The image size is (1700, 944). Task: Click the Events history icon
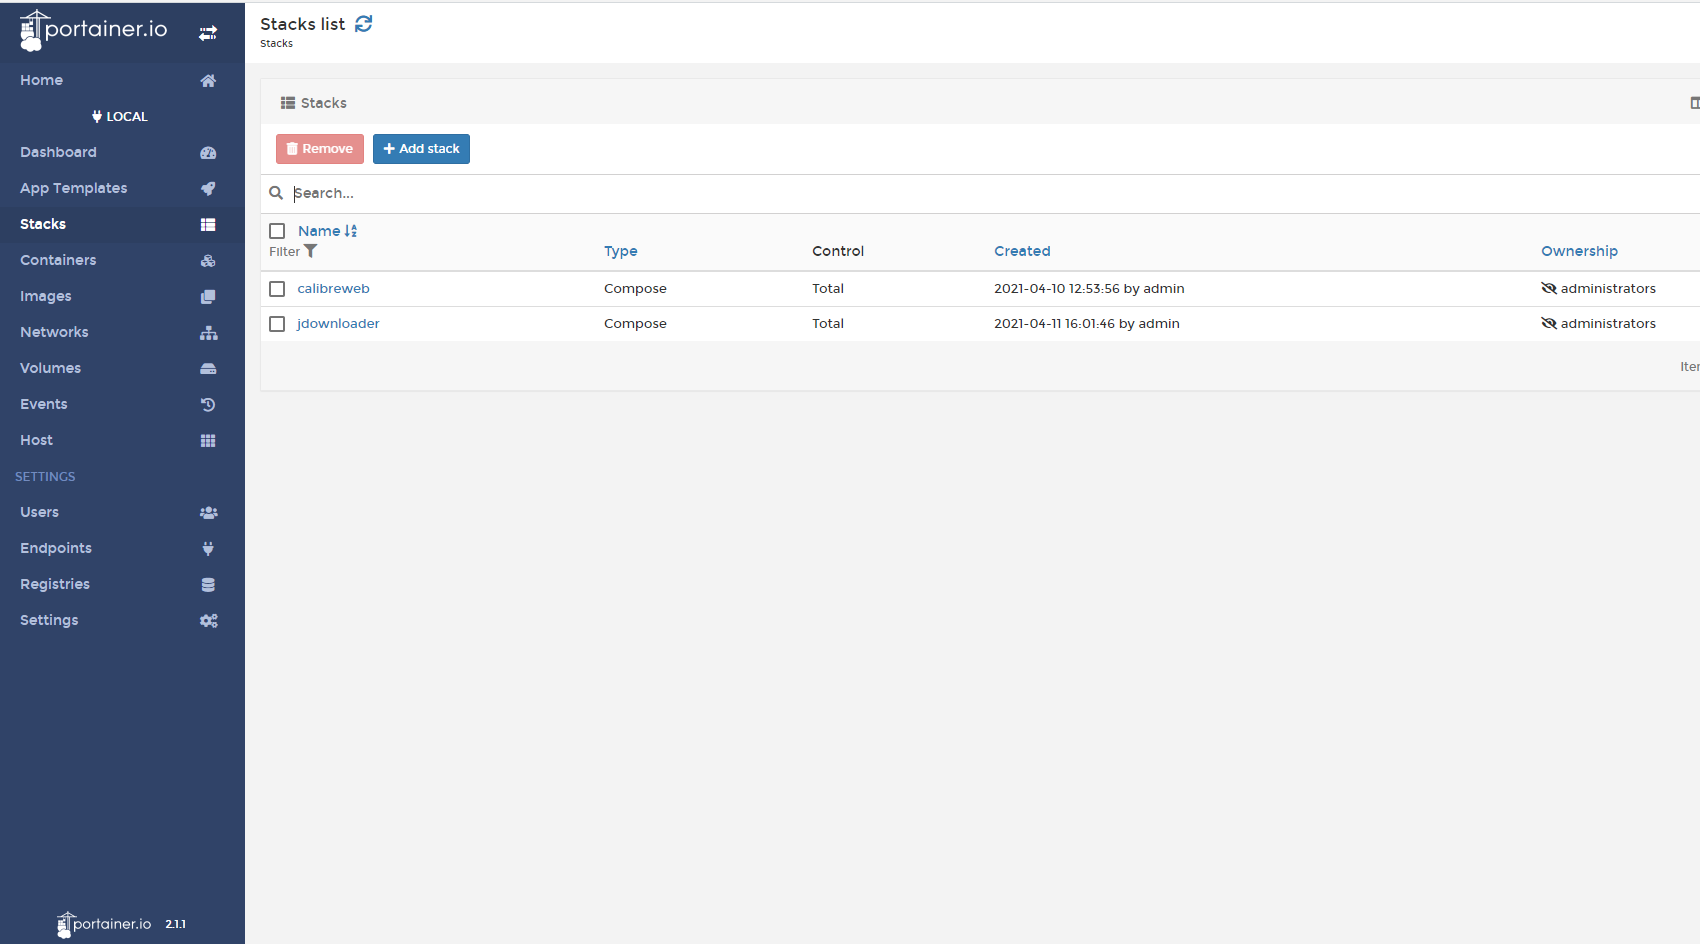point(208,405)
